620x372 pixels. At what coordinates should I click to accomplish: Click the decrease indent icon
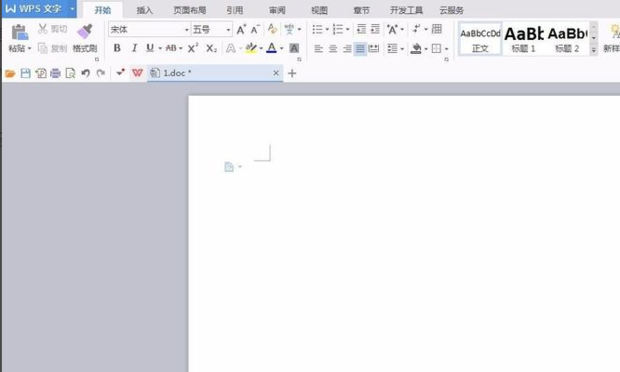pyautogui.click(x=361, y=29)
